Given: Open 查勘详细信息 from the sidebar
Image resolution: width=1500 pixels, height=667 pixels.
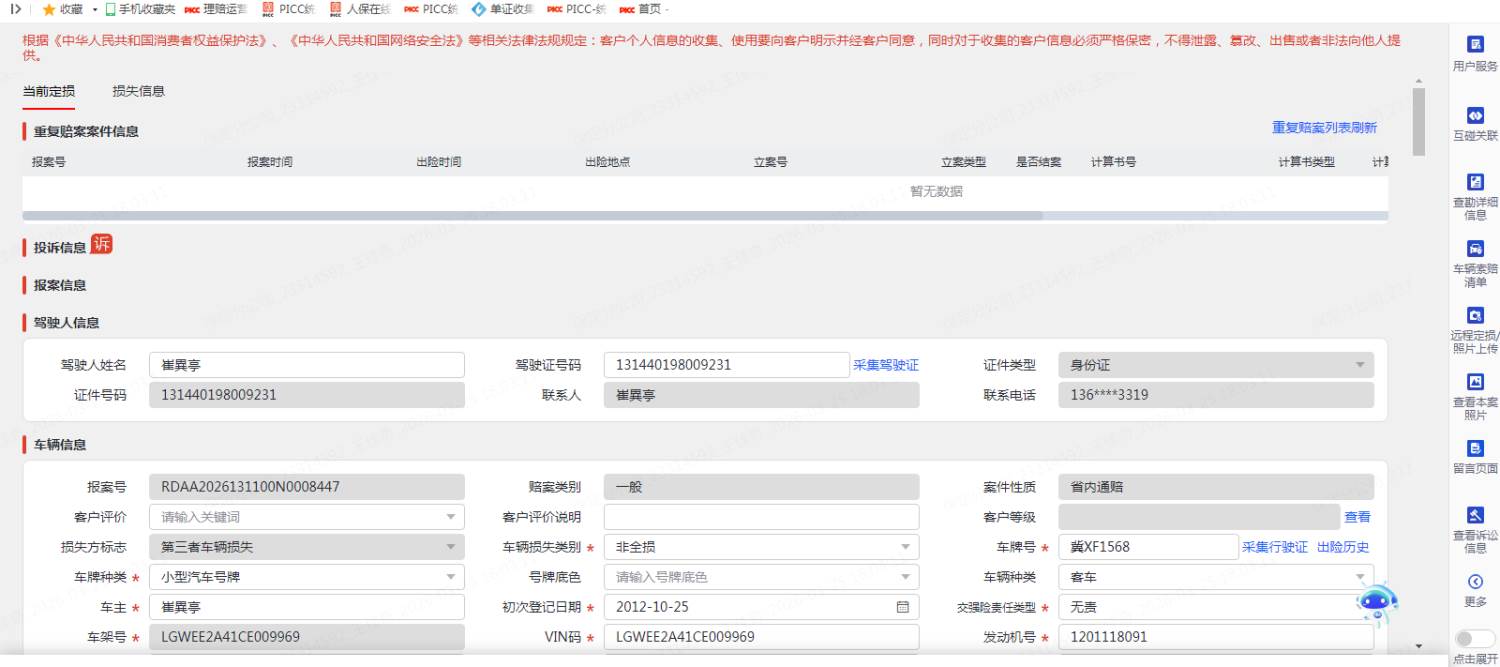Looking at the screenshot, I should [1474, 182].
